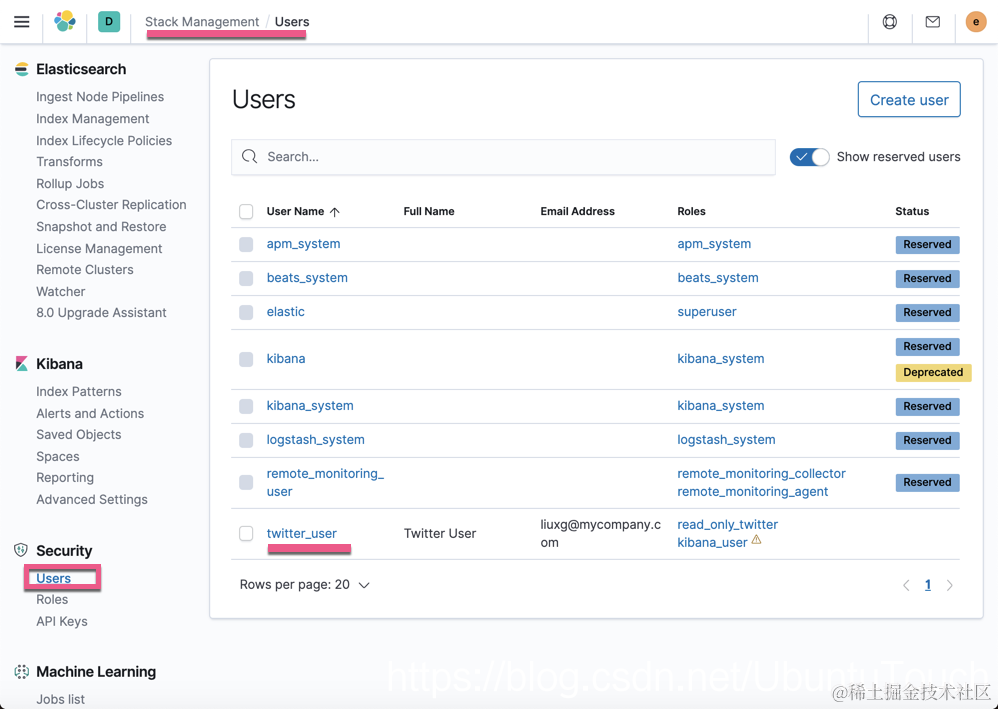
Task: Open the newsfeed mail icon
Action: coord(932,22)
